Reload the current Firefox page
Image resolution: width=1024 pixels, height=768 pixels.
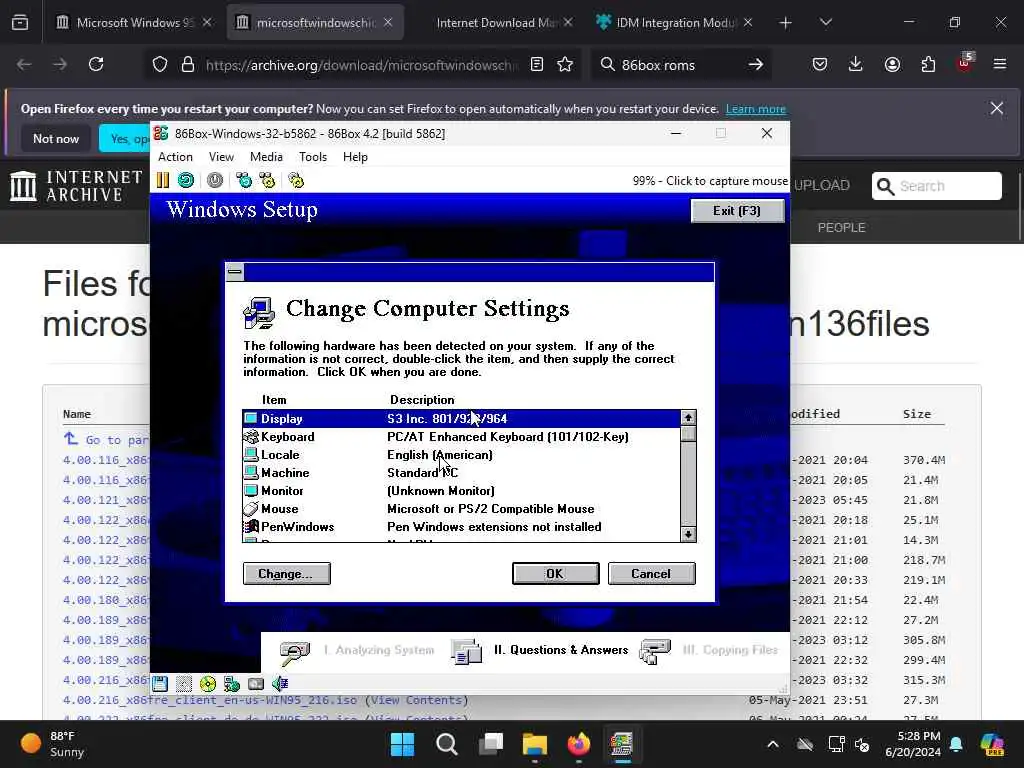click(96, 64)
